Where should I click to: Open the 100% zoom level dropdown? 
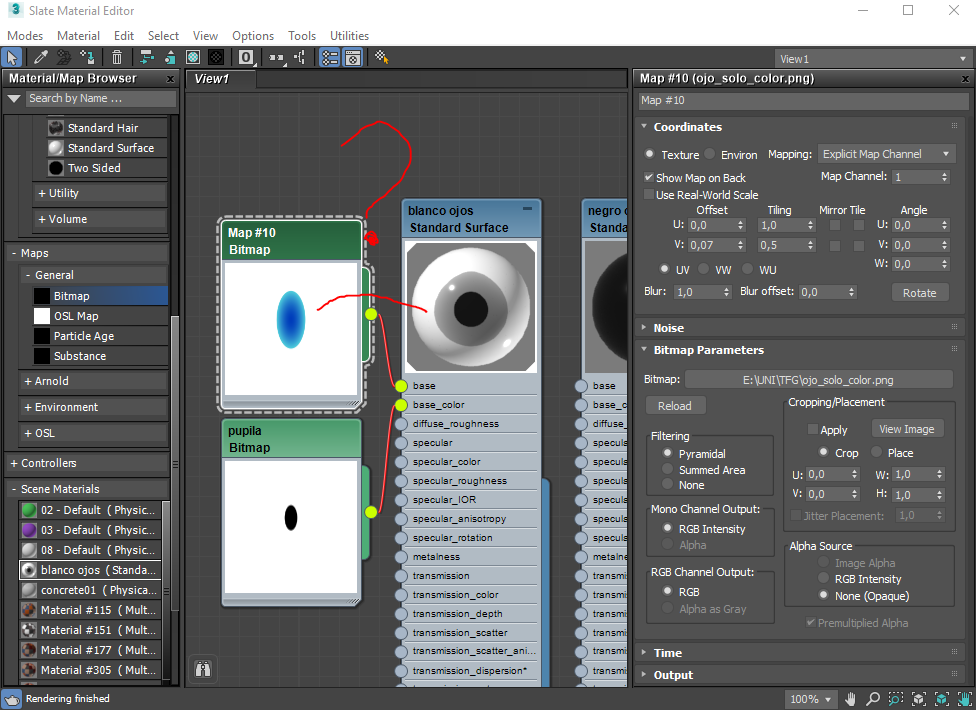click(x=810, y=699)
